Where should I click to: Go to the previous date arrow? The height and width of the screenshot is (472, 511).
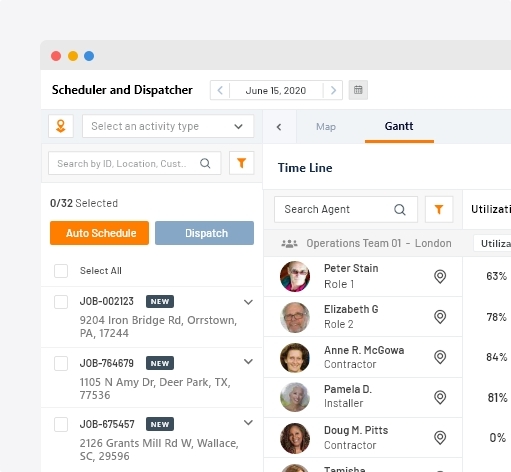[220, 90]
